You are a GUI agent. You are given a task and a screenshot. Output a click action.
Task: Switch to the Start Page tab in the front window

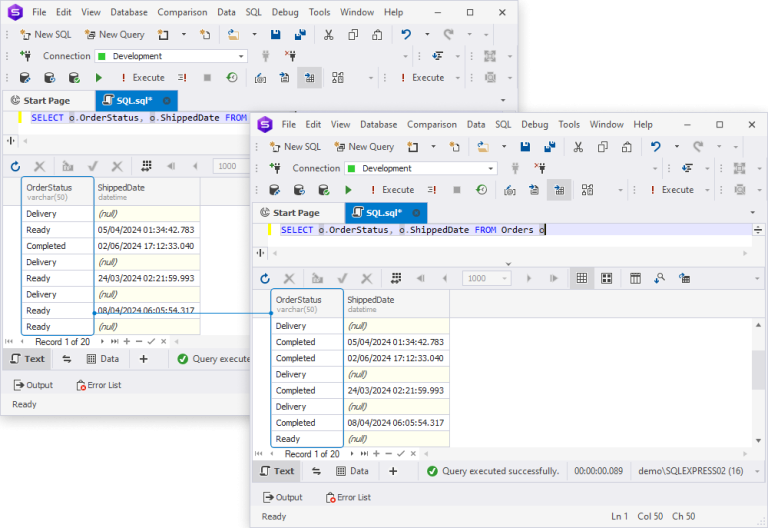click(x=296, y=213)
